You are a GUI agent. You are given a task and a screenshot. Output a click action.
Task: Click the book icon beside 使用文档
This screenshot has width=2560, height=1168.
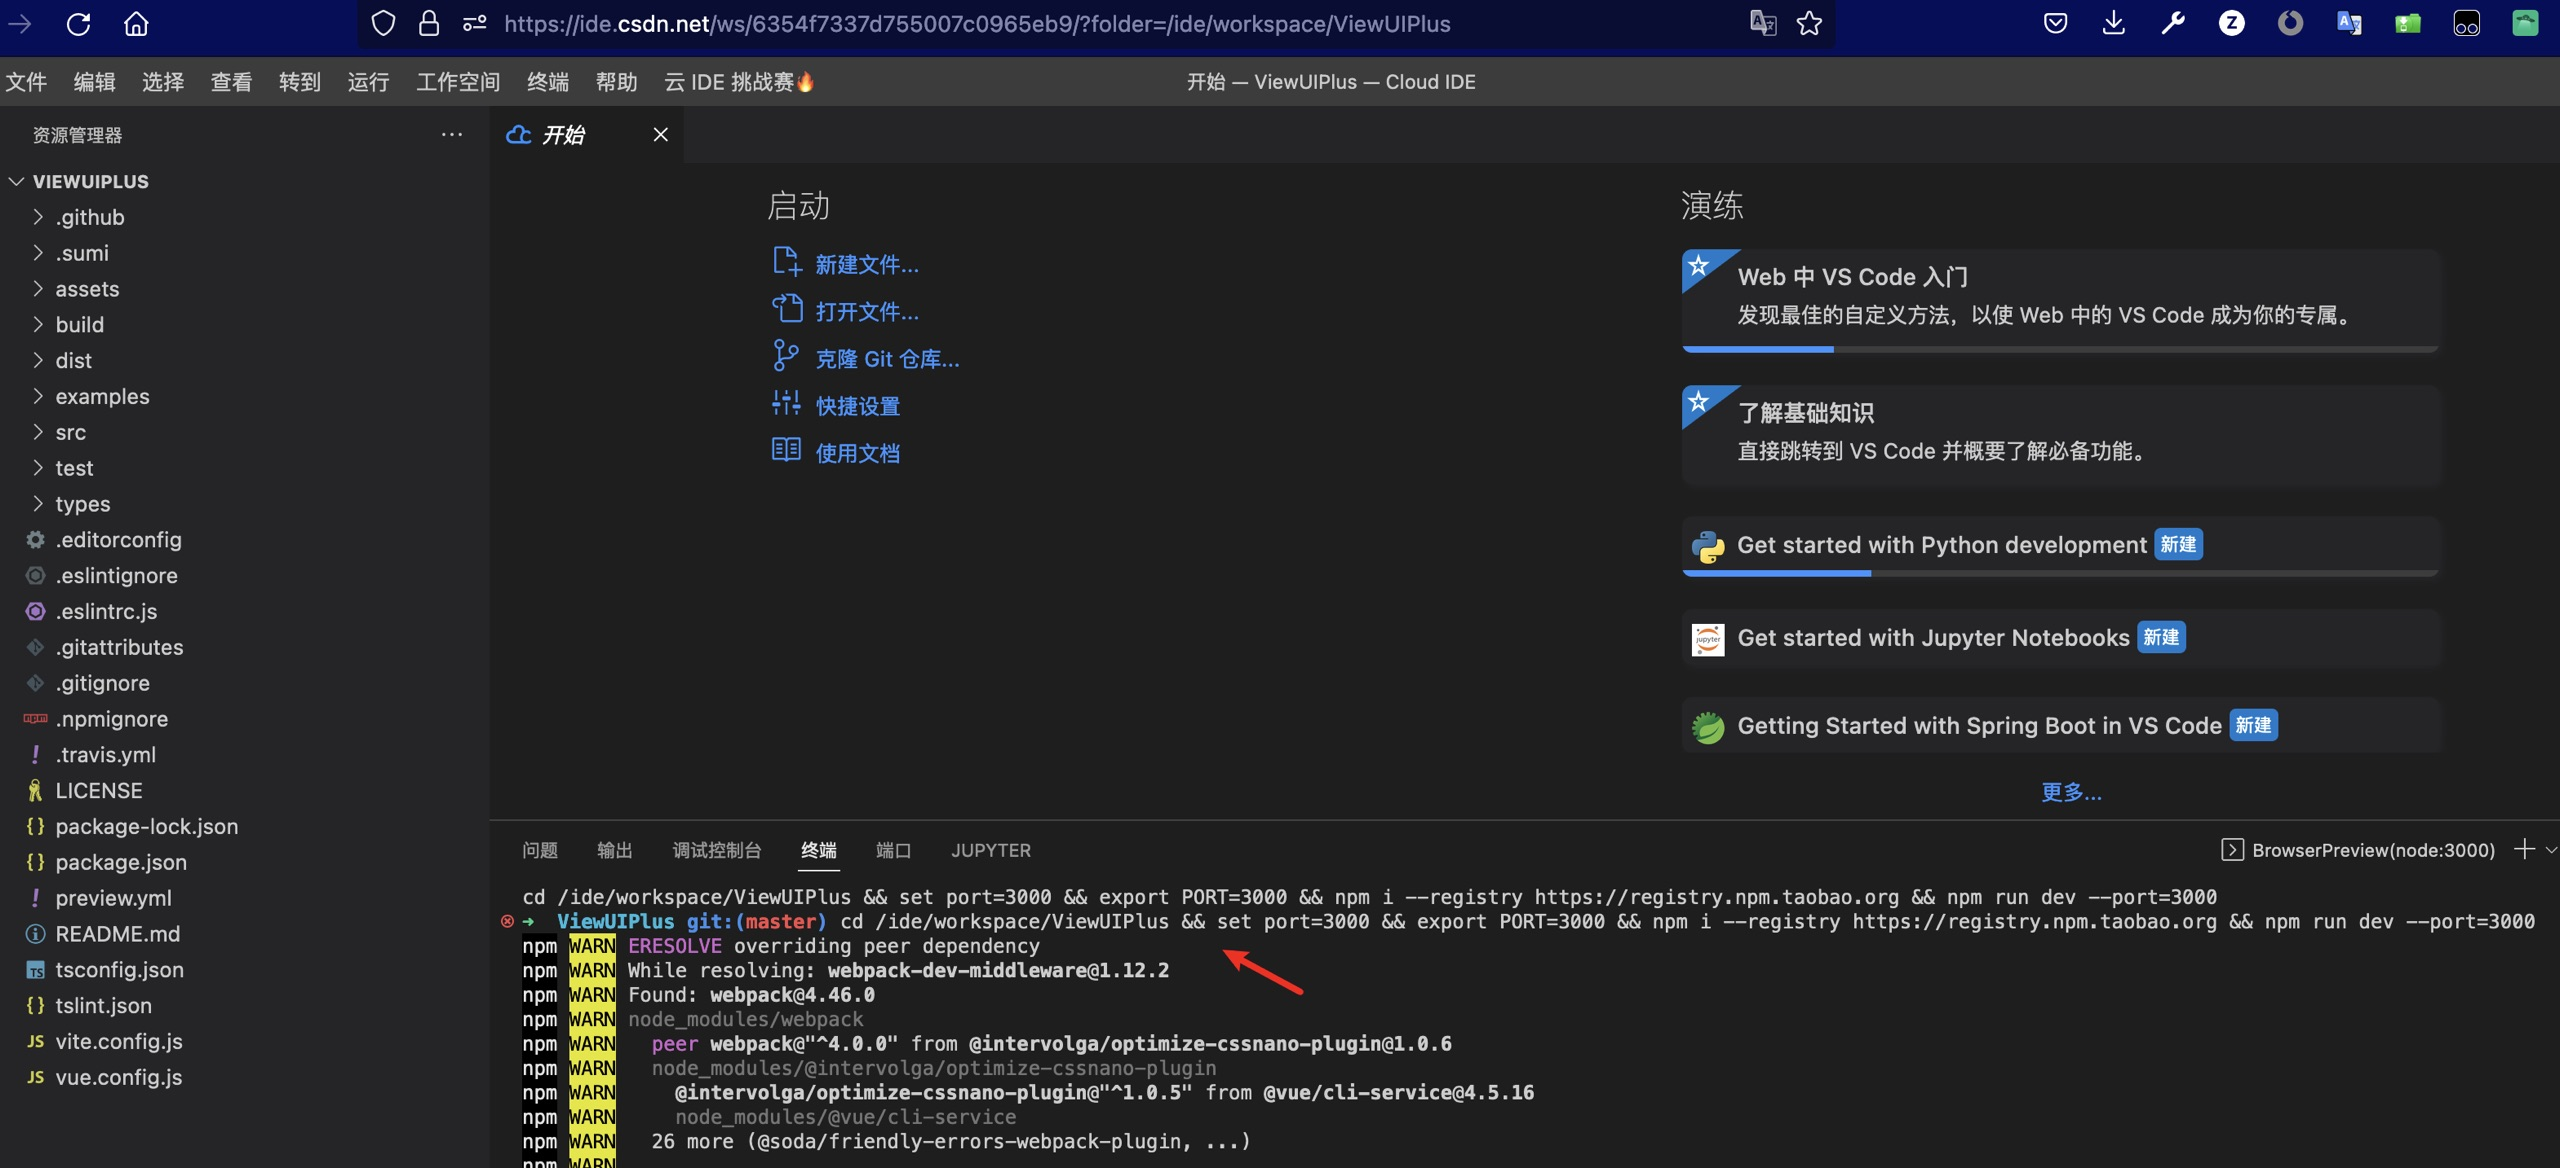tap(786, 450)
